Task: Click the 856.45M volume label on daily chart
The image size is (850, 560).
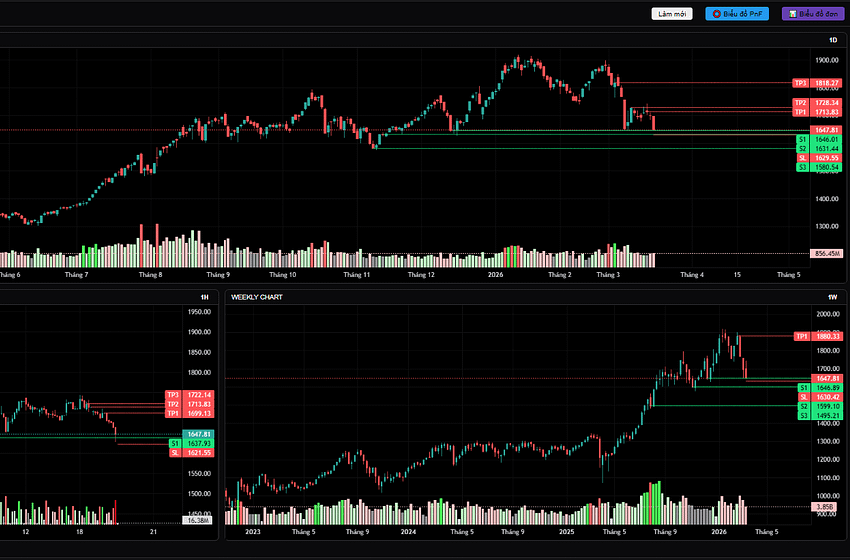Action: pos(825,254)
